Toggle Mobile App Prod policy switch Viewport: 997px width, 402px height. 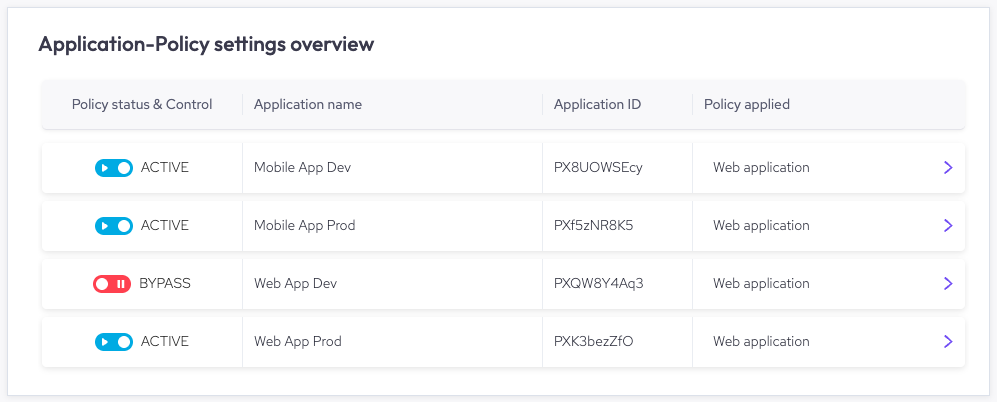[x=114, y=226]
